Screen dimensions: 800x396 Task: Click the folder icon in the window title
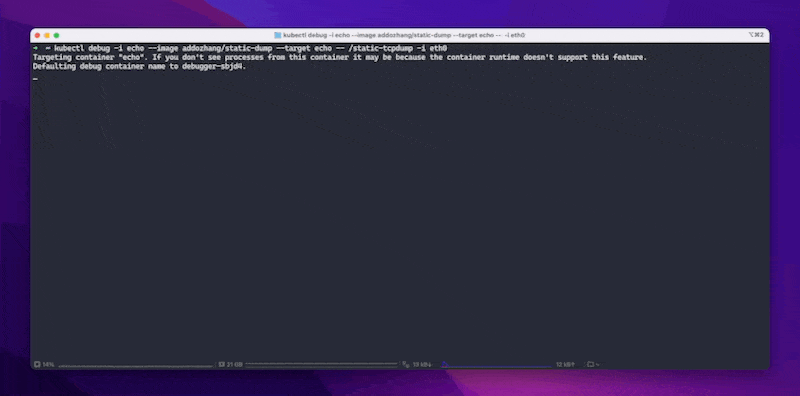pyautogui.click(x=278, y=35)
